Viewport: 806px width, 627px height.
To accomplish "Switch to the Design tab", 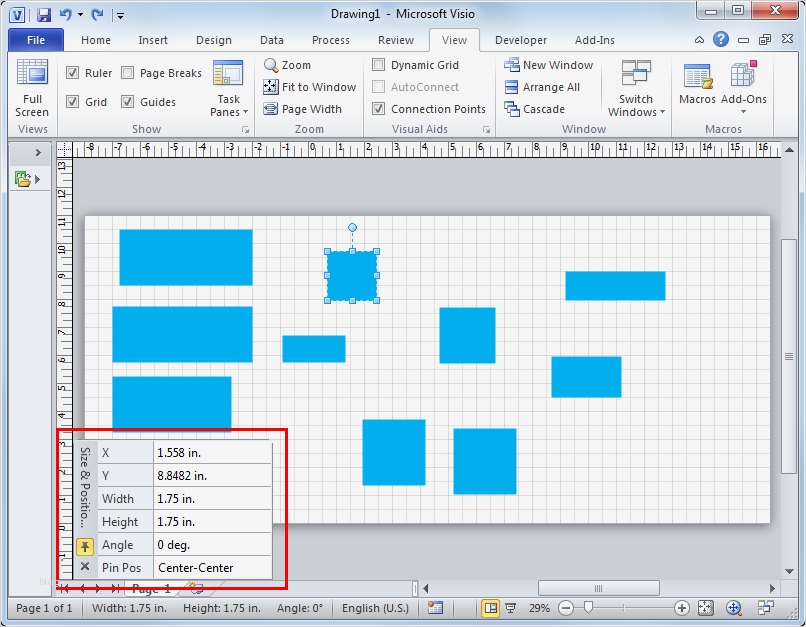I will coord(213,40).
